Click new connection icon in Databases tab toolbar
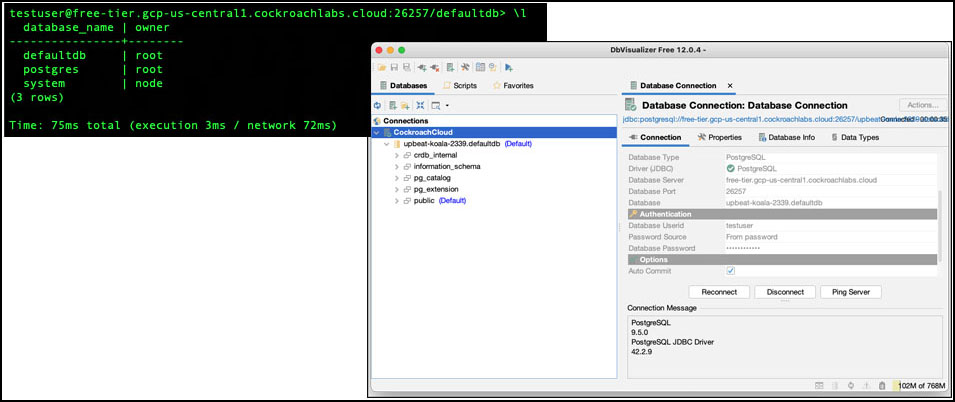Viewport: 955px width, 402px height. 393,105
